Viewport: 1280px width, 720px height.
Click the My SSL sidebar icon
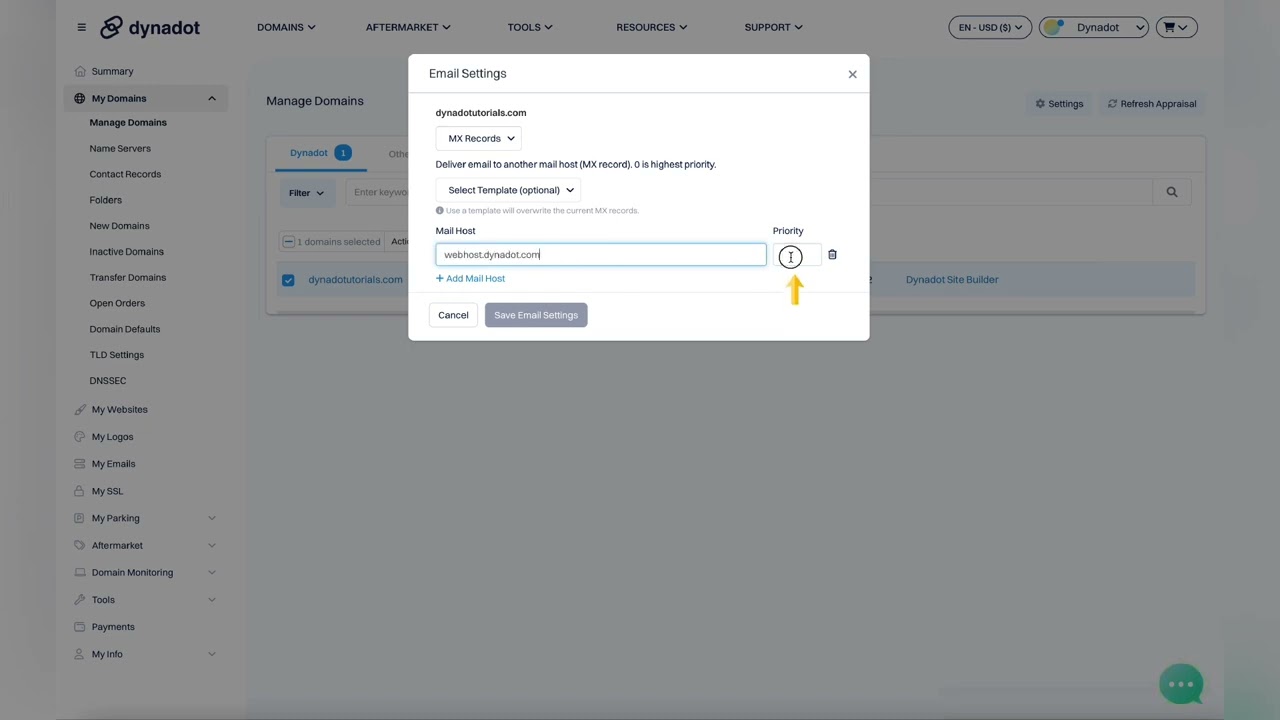(80, 491)
